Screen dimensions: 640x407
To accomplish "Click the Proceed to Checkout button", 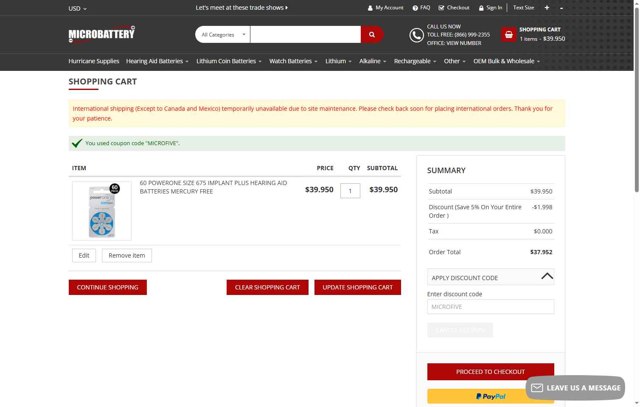I will click(x=491, y=371).
